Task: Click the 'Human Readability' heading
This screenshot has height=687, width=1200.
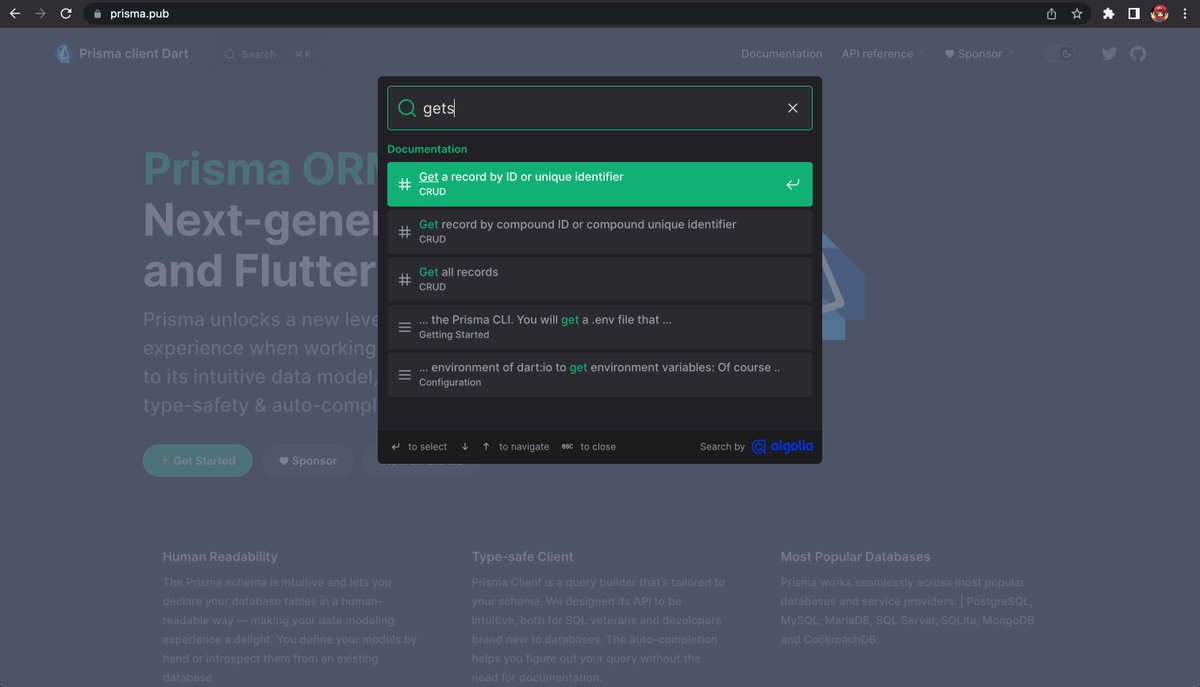Action: click(x=220, y=557)
